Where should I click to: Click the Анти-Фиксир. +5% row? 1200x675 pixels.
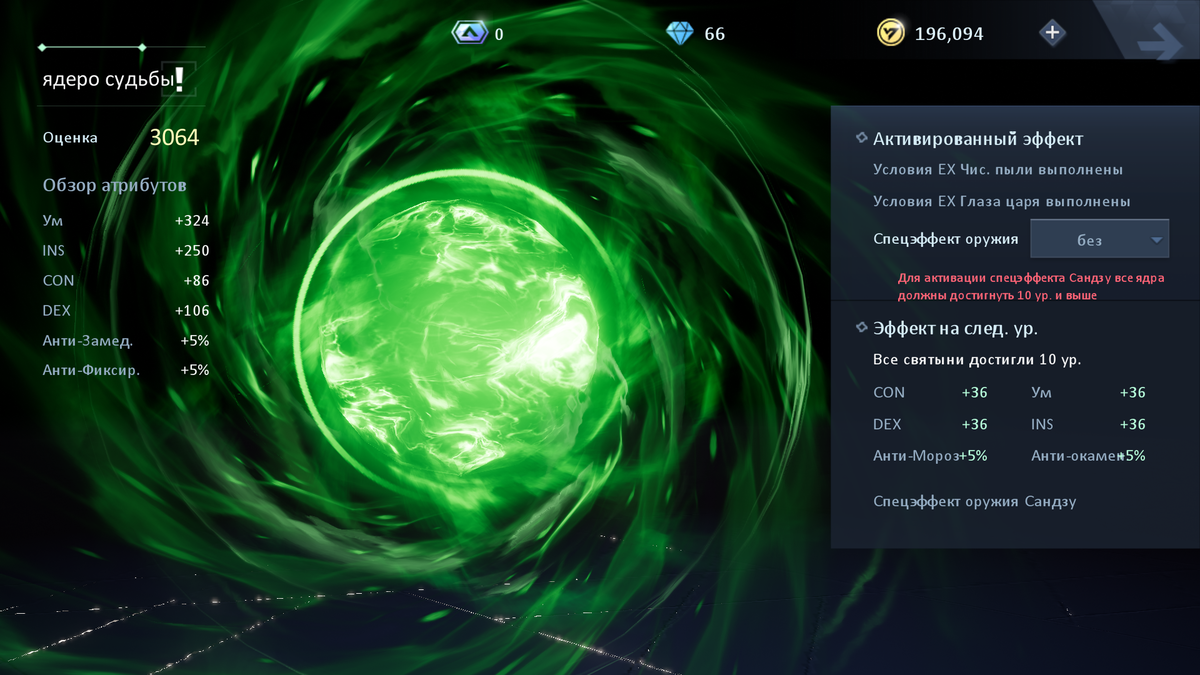126,370
